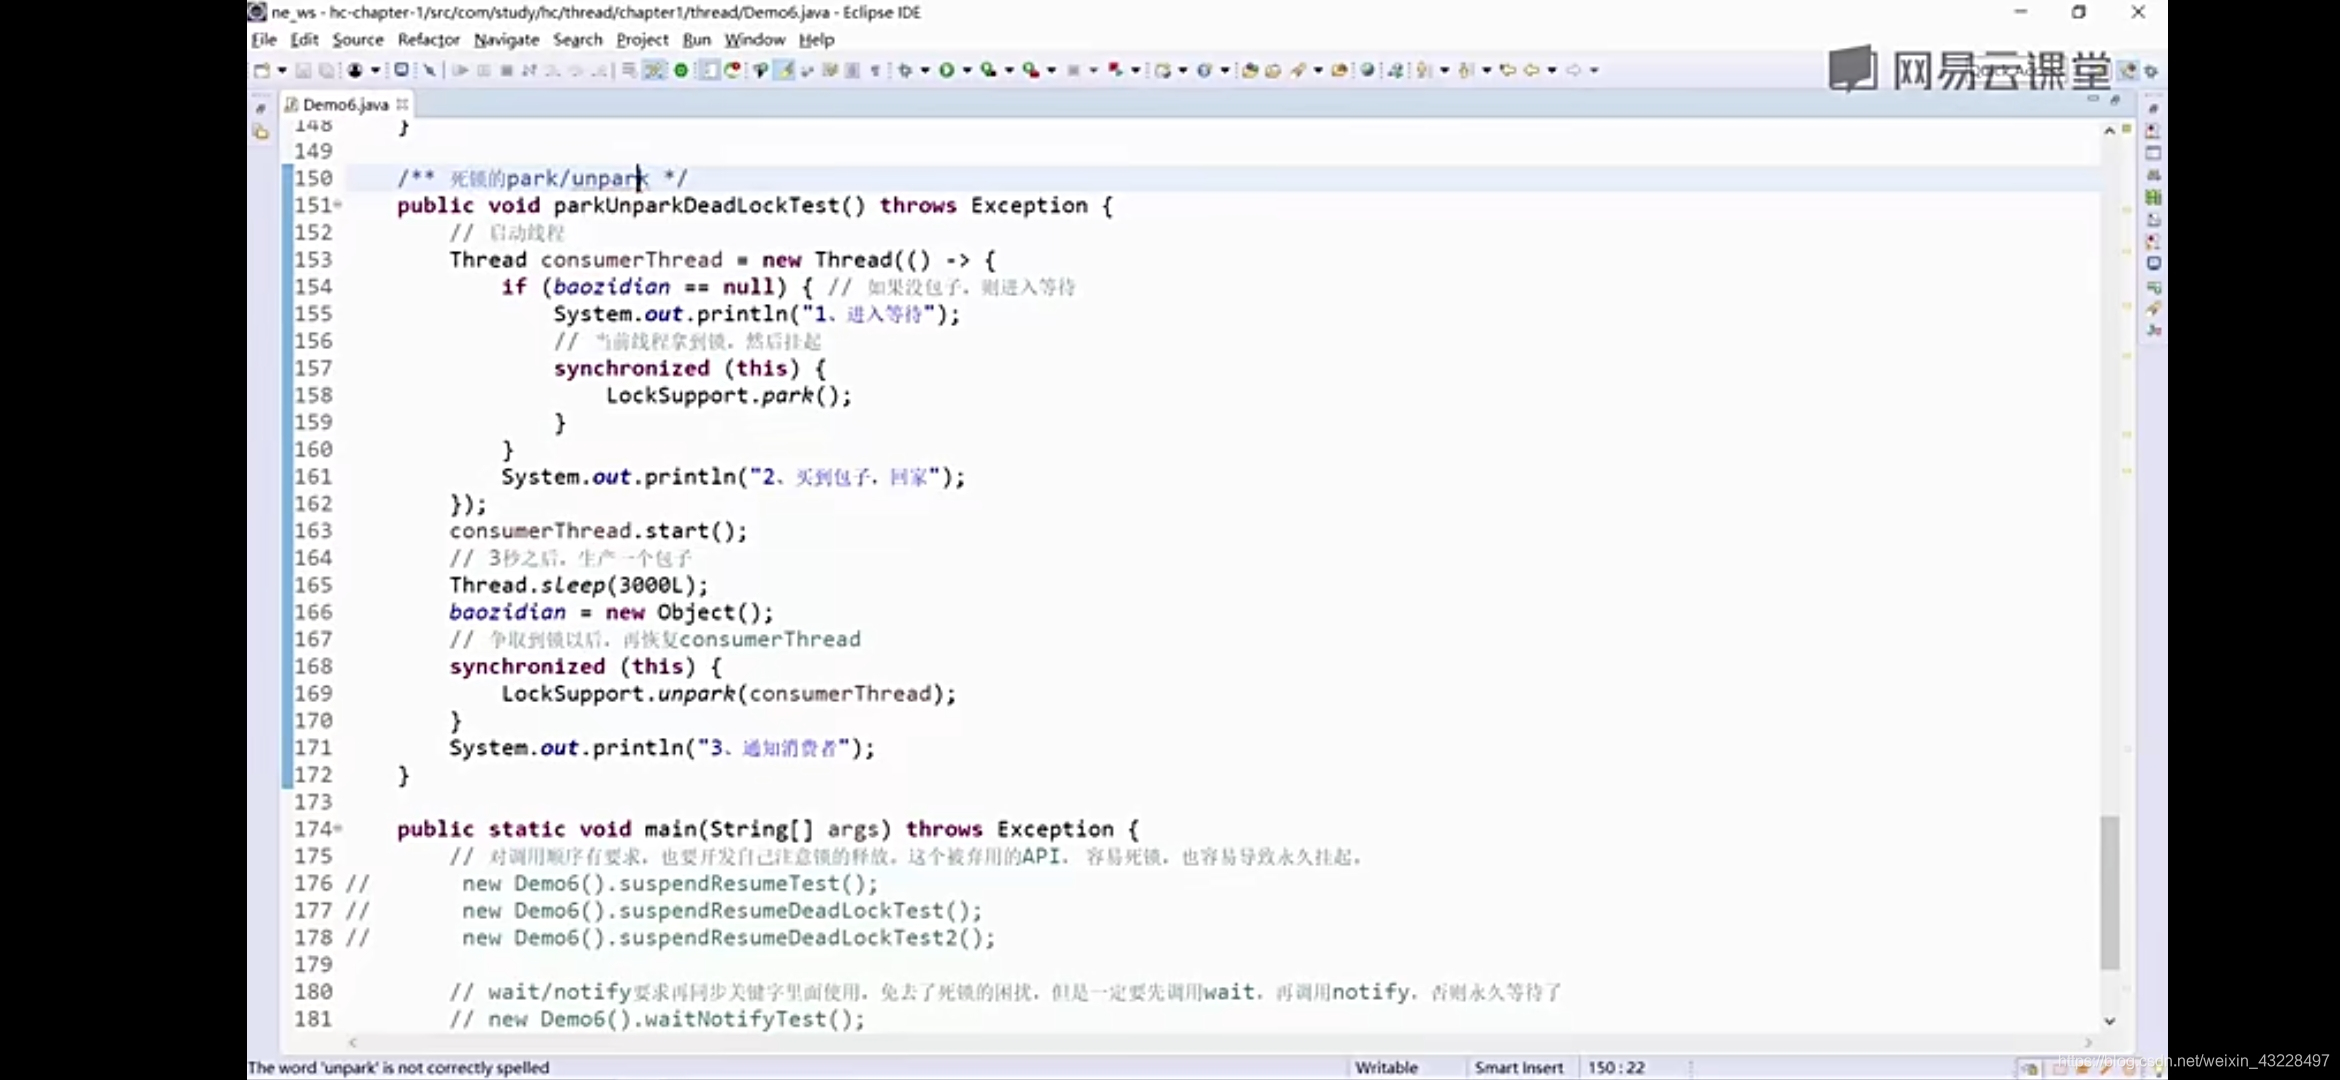Click the green Debug bug icon
Viewport: 2340px width, 1080px height.
(x=904, y=70)
